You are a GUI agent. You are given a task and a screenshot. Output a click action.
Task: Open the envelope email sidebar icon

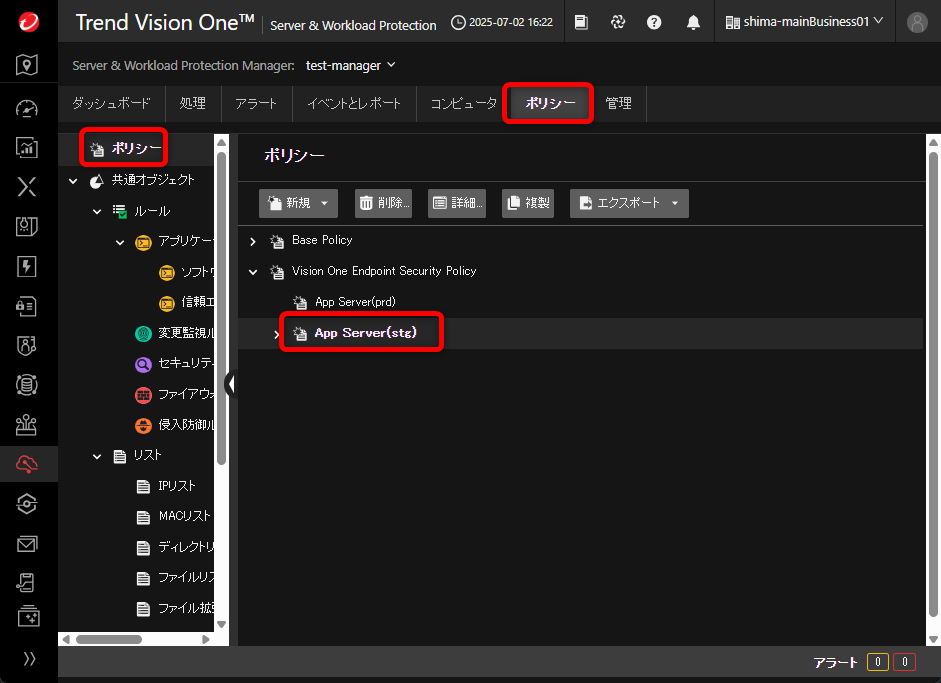(x=27, y=544)
